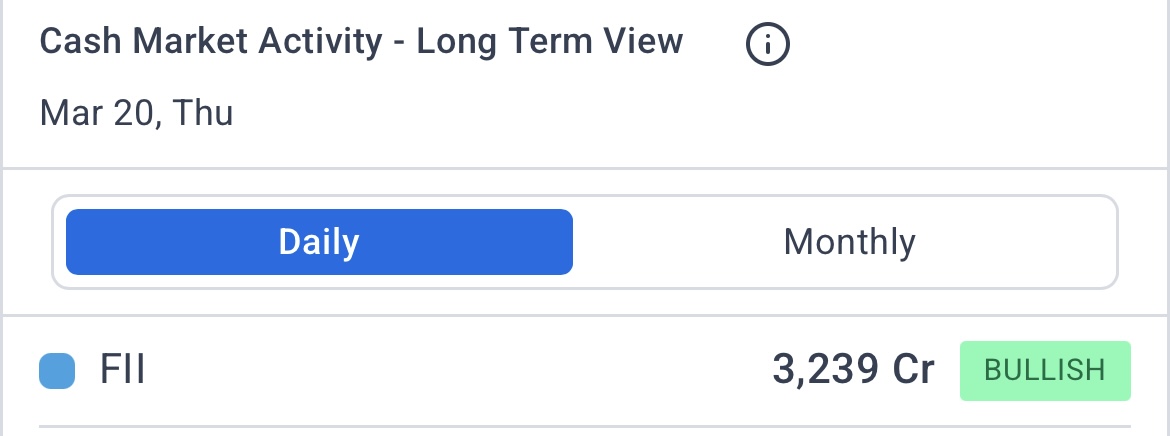Tap the BULLISH sentiment tag for FII

[x=1045, y=371]
